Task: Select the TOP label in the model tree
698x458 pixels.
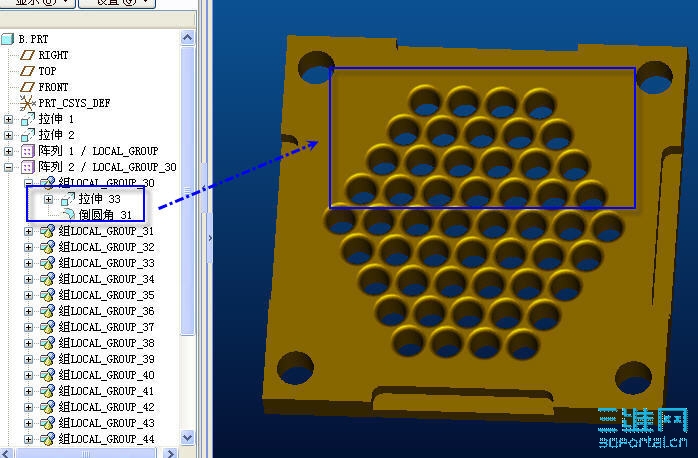Action: click(47, 71)
